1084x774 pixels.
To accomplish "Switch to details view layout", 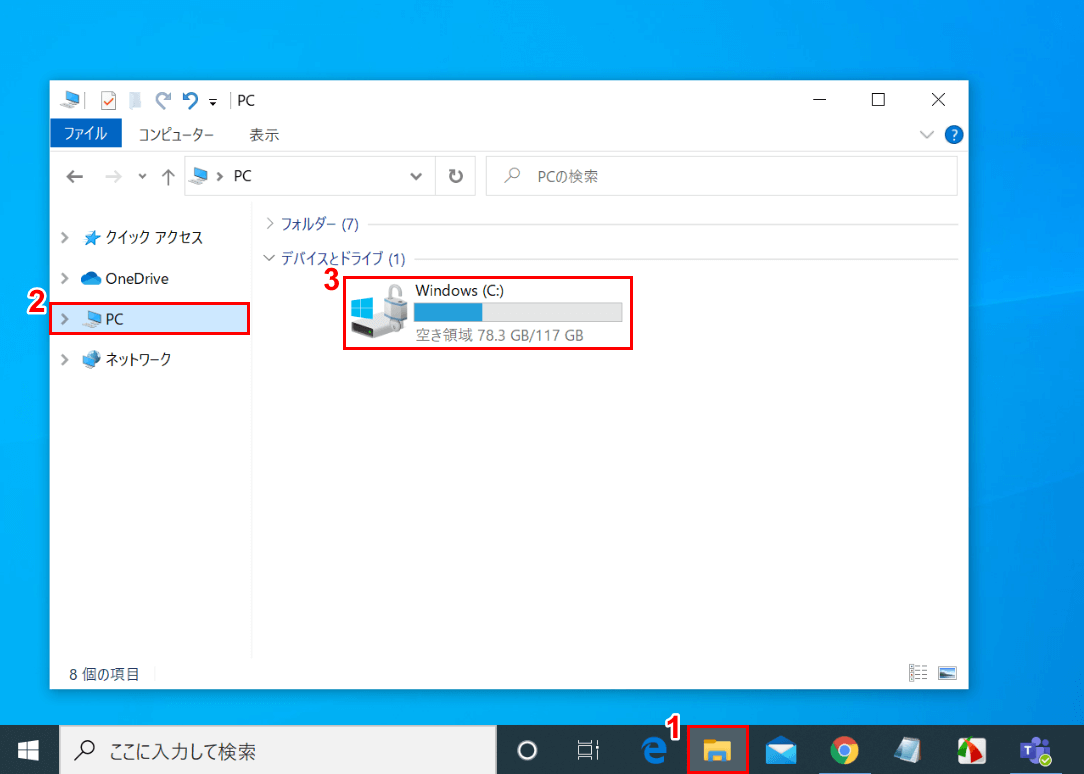I will [918, 673].
